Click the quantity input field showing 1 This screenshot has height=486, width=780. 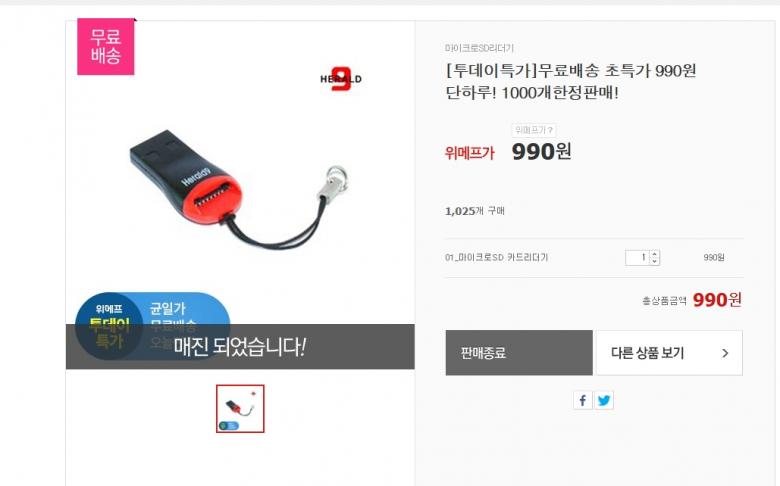point(638,257)
